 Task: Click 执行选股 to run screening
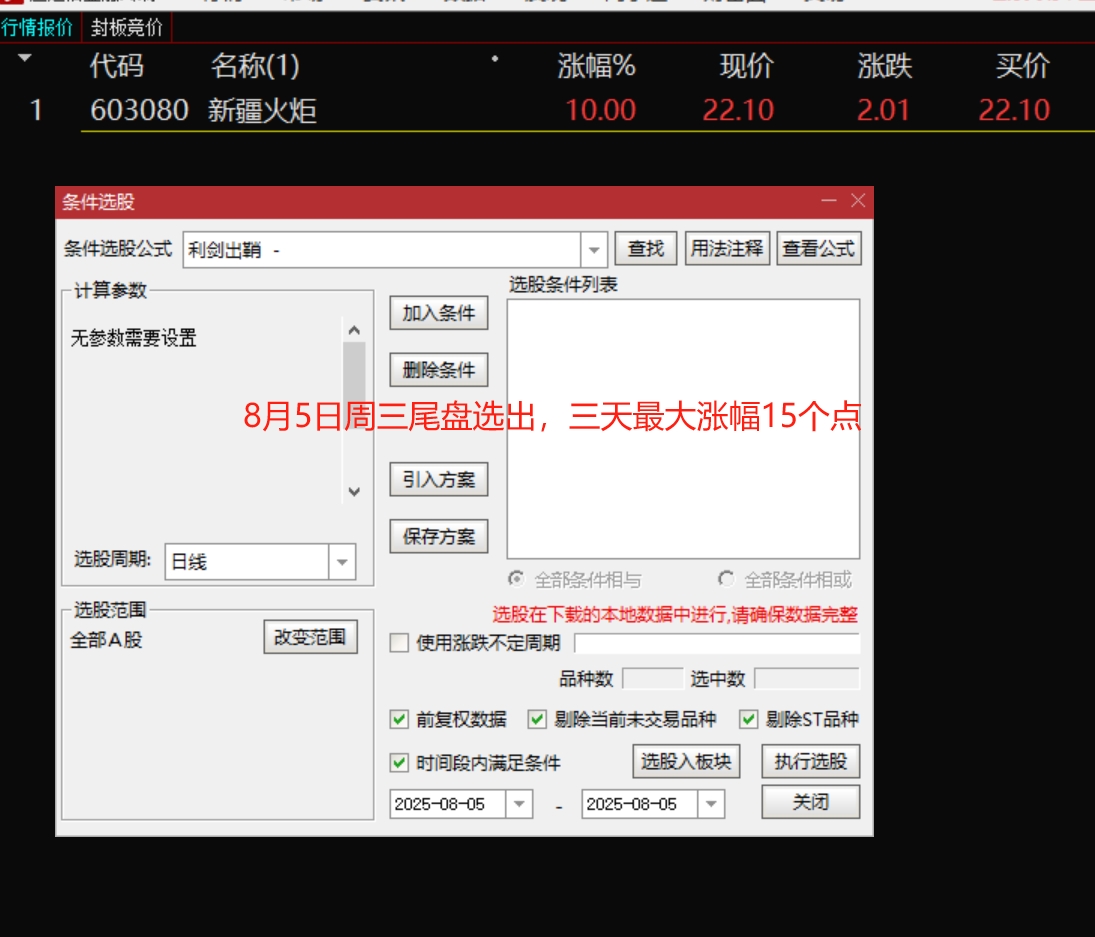point(810,761)
